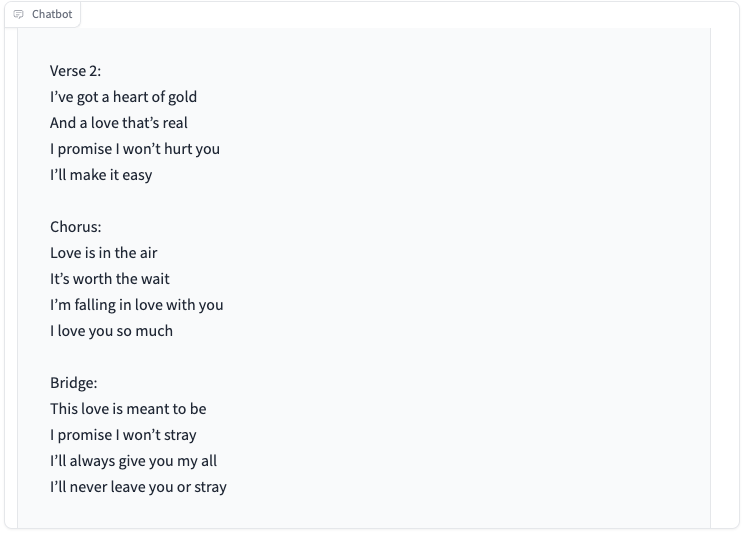Click 'I'll always give you my all' line
This screenshot has width=748, height=541.
(x=134, y=461)
